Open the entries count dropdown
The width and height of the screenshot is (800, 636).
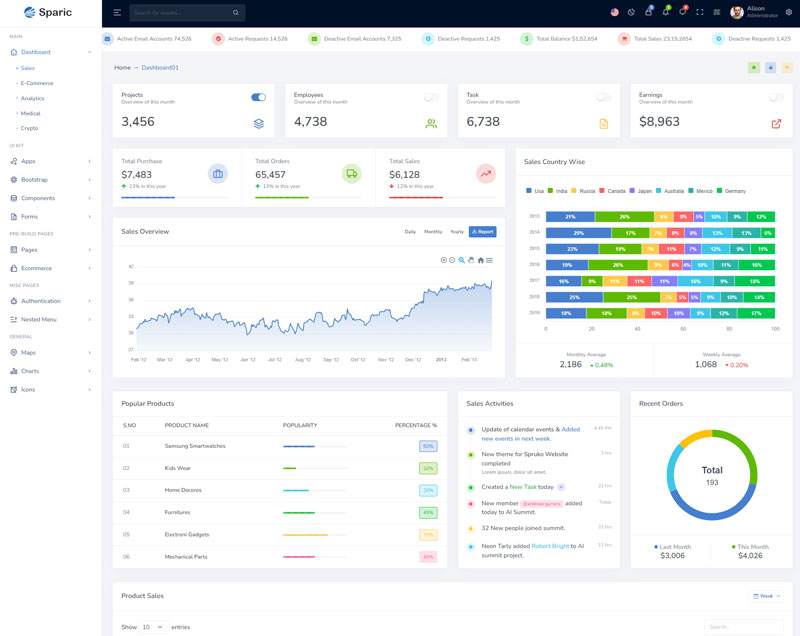(153, 627)
